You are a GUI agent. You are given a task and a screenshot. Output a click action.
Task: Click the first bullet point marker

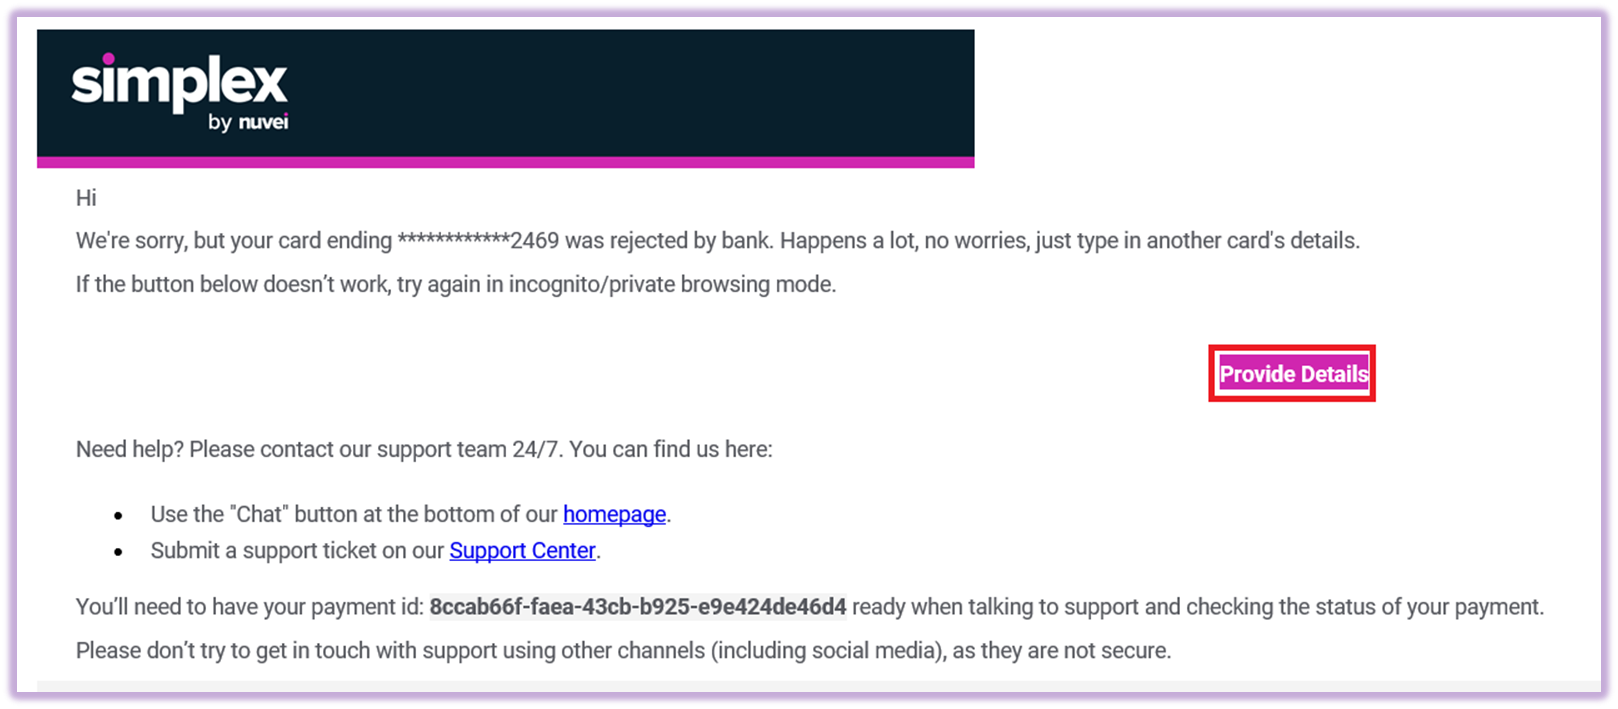[x=119, y=516]
